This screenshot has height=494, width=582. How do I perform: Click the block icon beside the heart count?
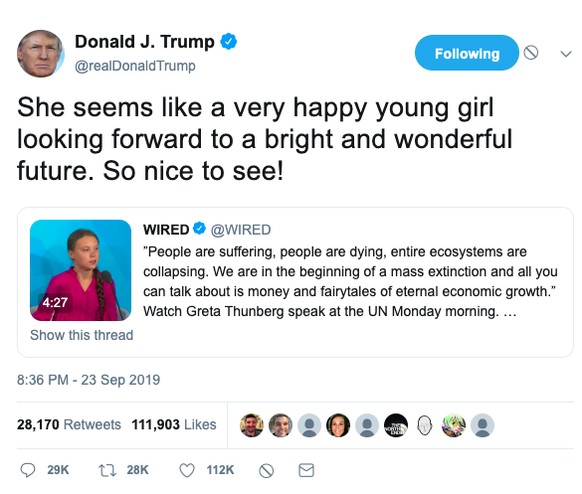click(x=266, y=471)
